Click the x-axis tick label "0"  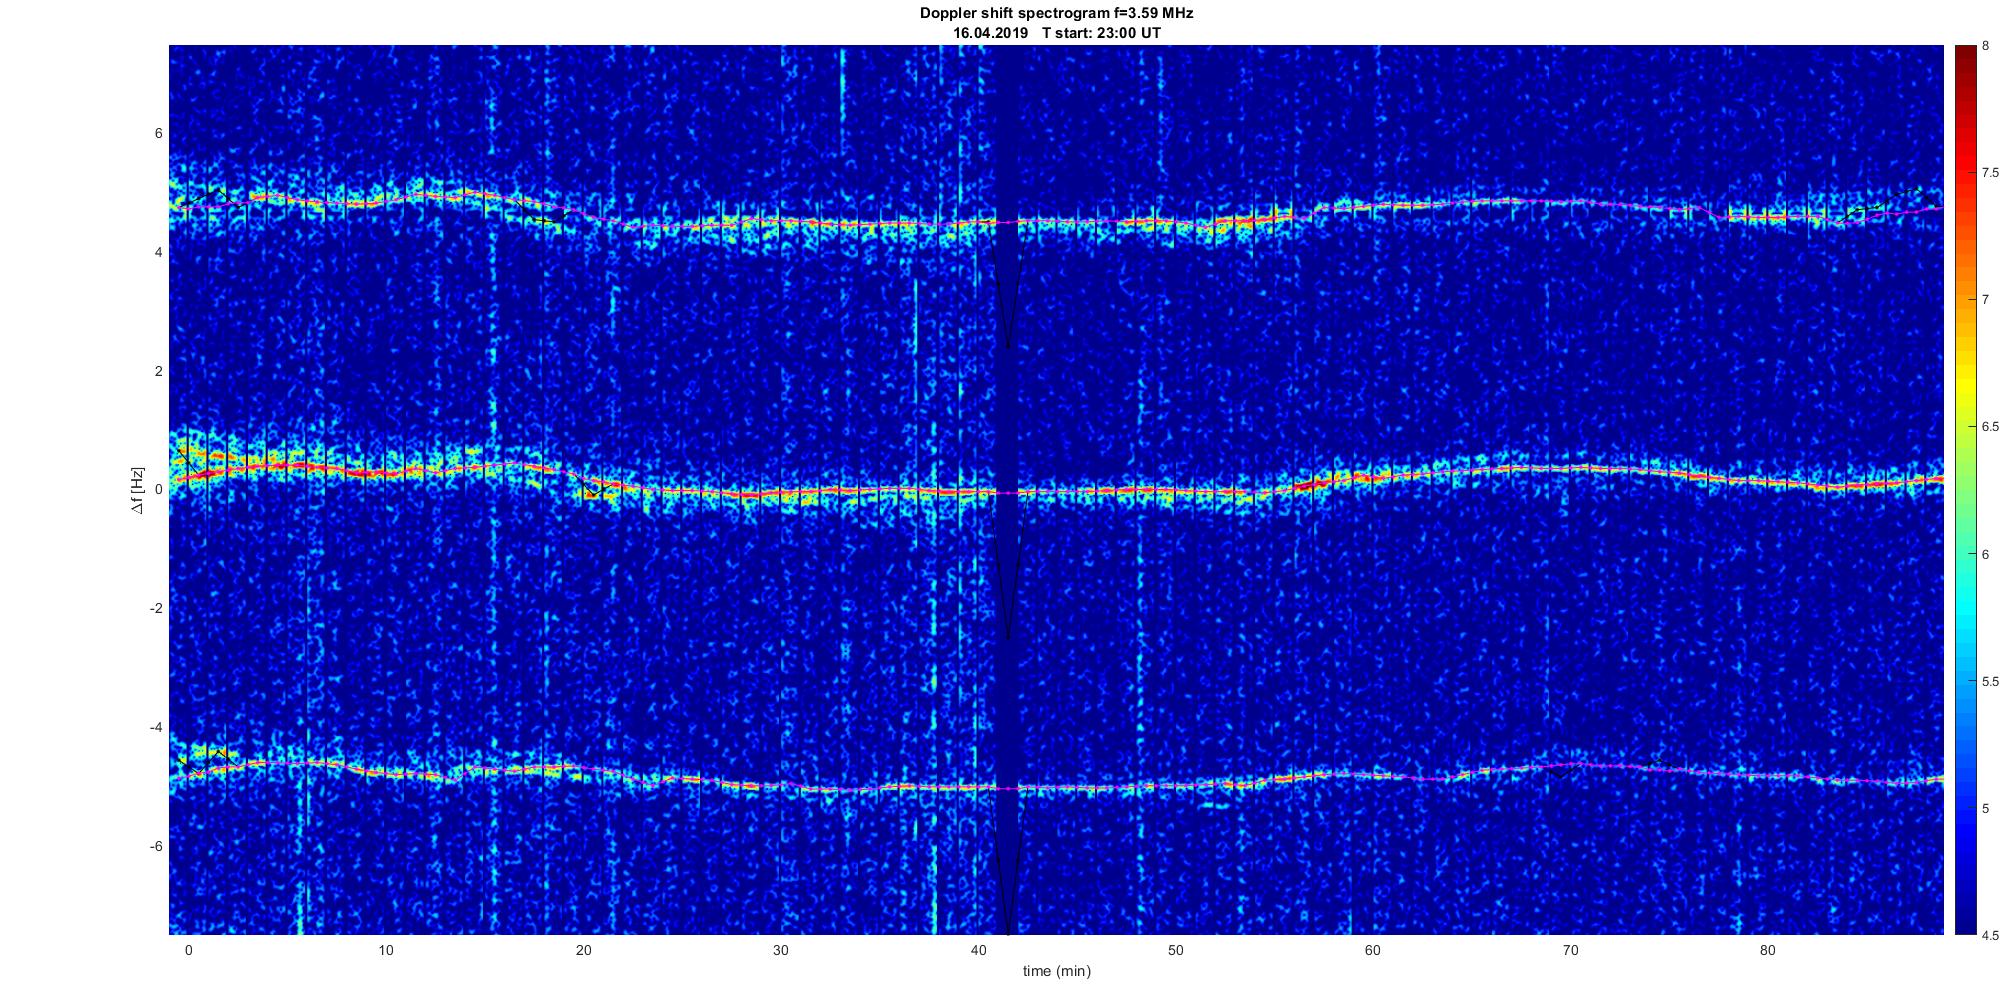pyautogui.click(x=188, y=951)
